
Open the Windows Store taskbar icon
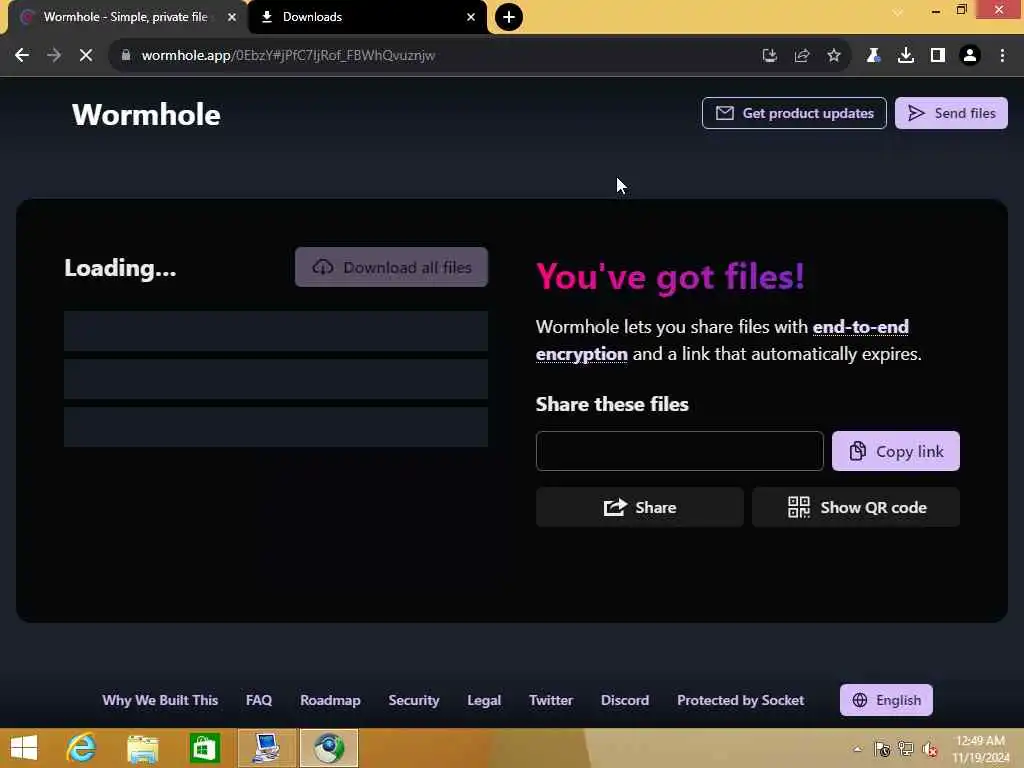point(204,748)
